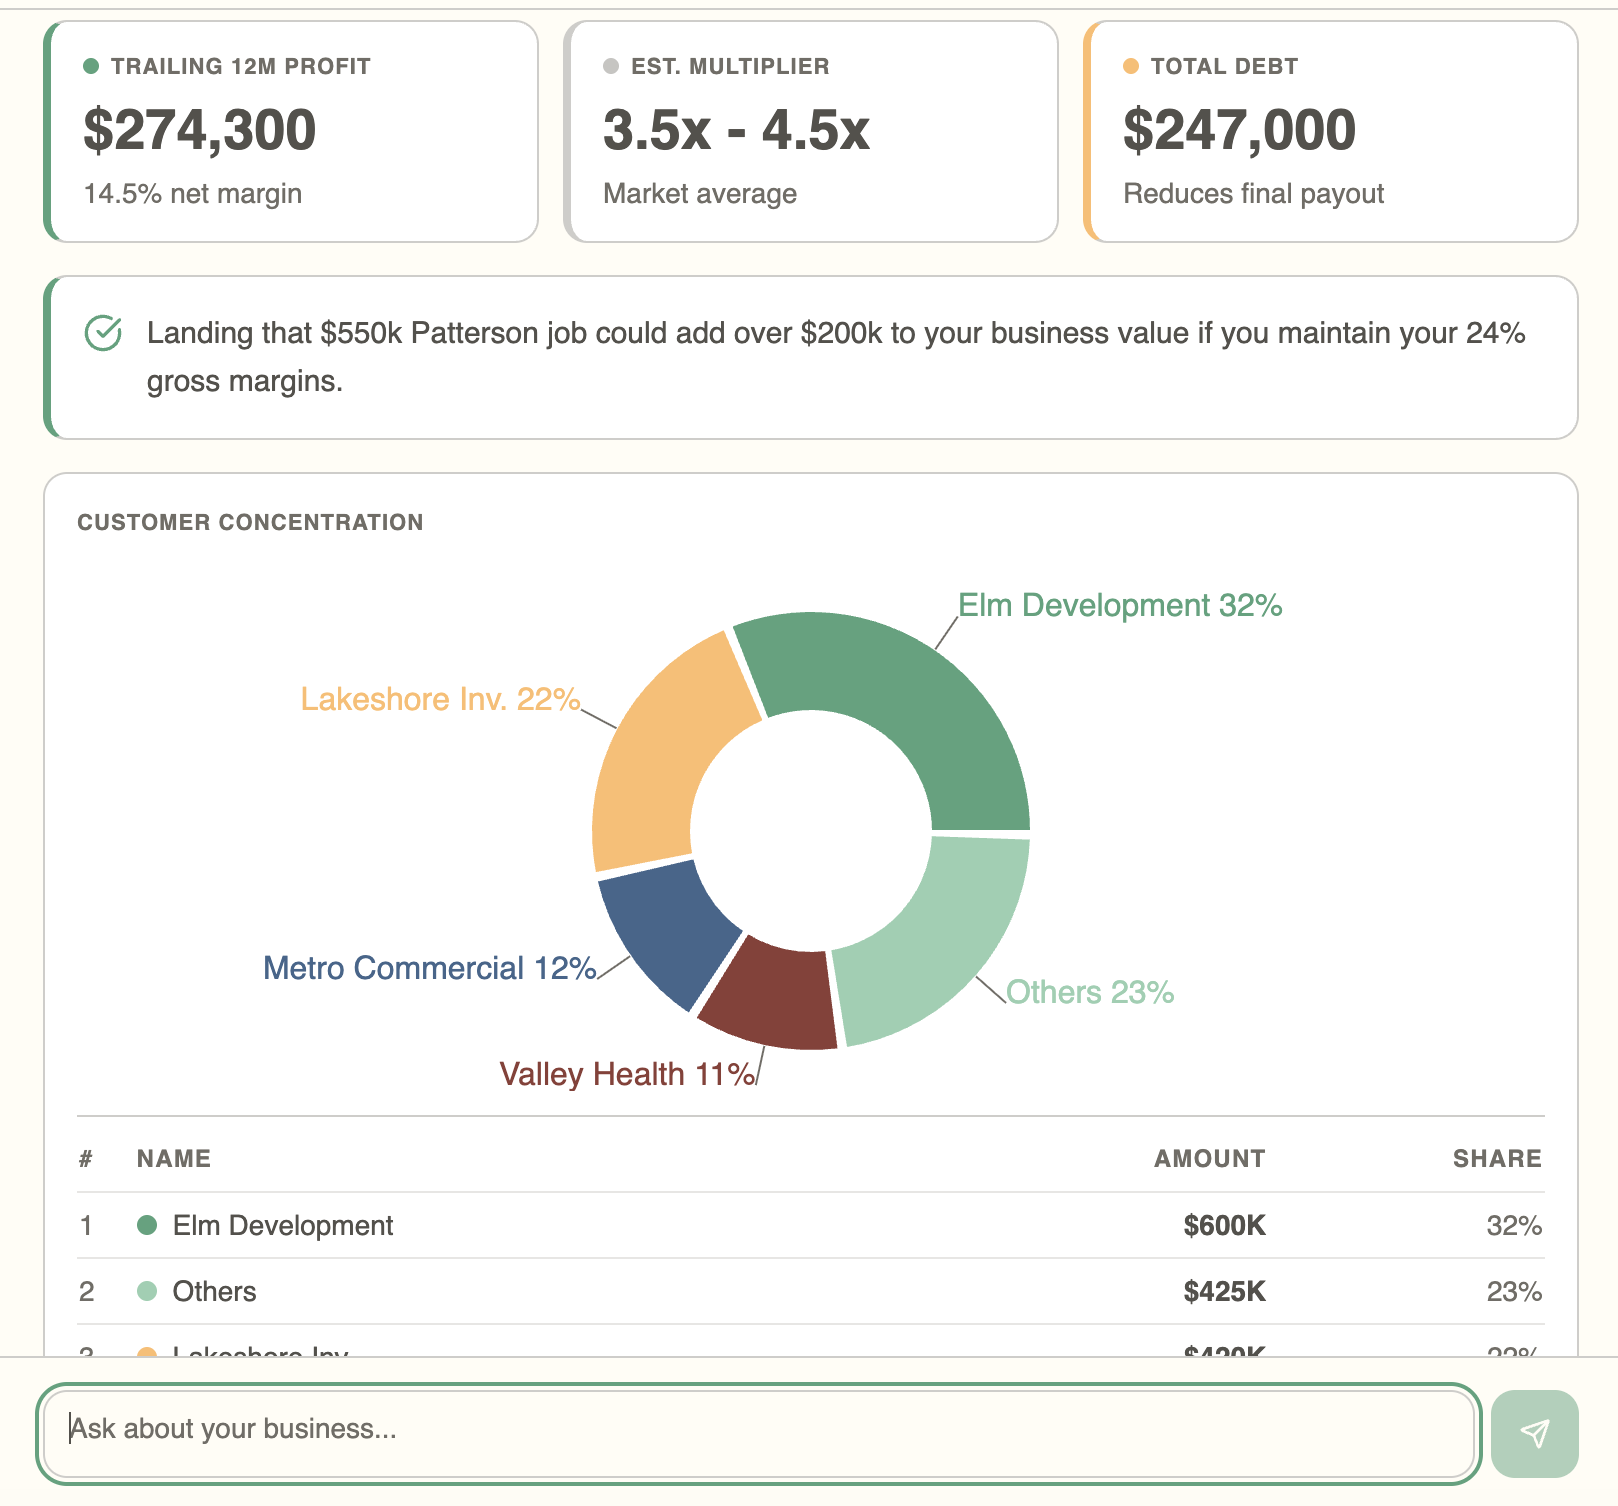Click the gray dot on Est. Multiplier card
This screenshot has height=1506, width=1618.
pyautogui.click(x=611, y=66)
